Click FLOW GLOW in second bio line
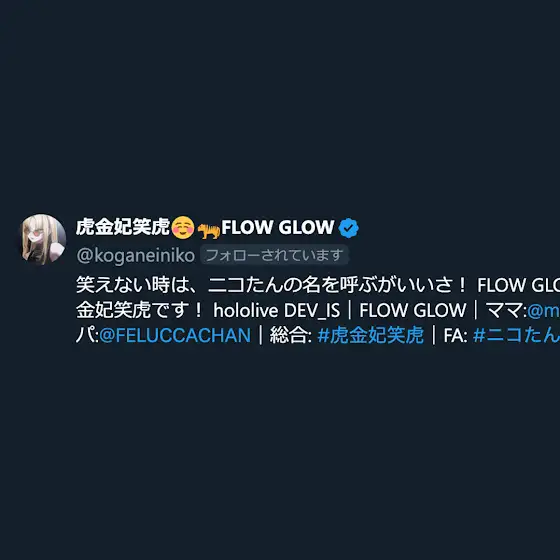Image resolution: width=560 pixels, height=560 pixels. point(412,310)
